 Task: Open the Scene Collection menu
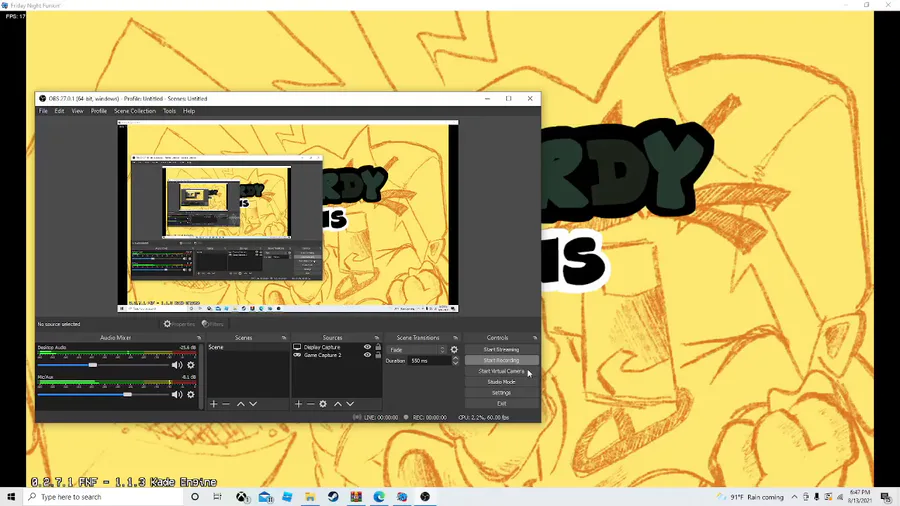[x=135, y=111]
